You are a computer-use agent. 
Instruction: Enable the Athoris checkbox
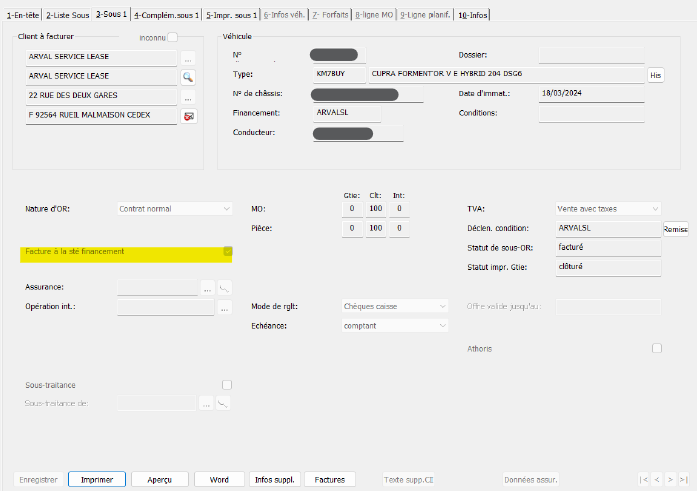click(657, 348)
